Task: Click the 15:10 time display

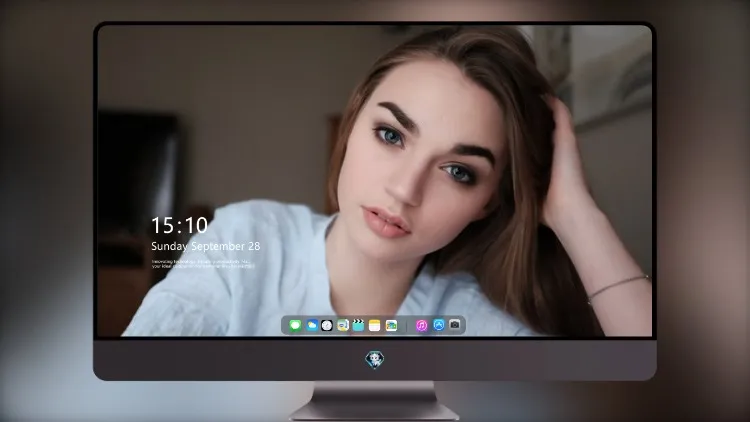Action: [x=179, y=225]
